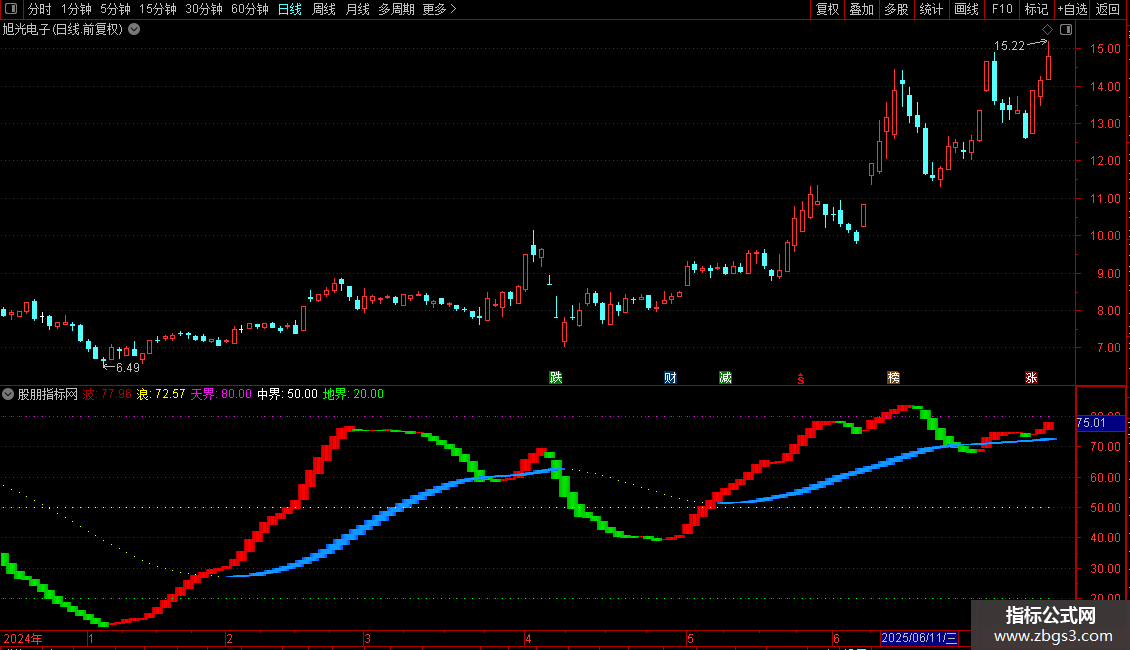The width and height of the screenshot is (1130, 650).
Task: Open the 画线 drawing tools
Action: pyautogui.click(x=966, y=9)
